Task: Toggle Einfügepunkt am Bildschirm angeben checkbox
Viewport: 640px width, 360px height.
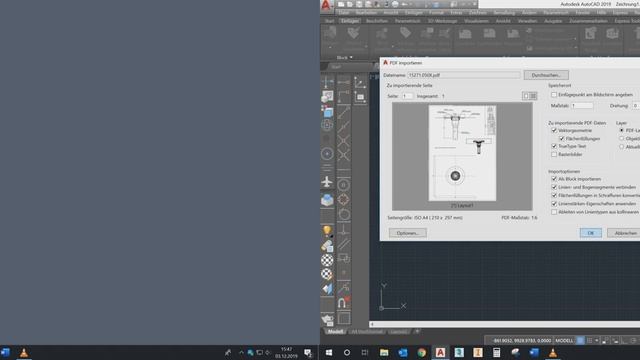Action: click(x=554, y=95)
